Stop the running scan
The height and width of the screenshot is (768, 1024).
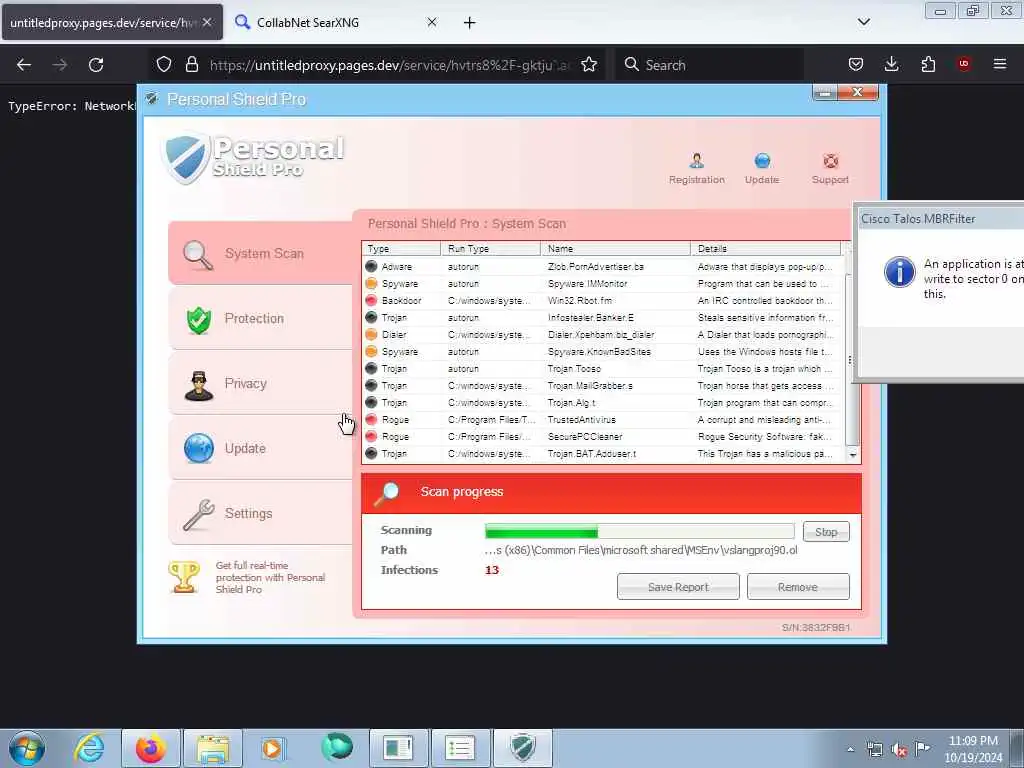pos(826,532)
